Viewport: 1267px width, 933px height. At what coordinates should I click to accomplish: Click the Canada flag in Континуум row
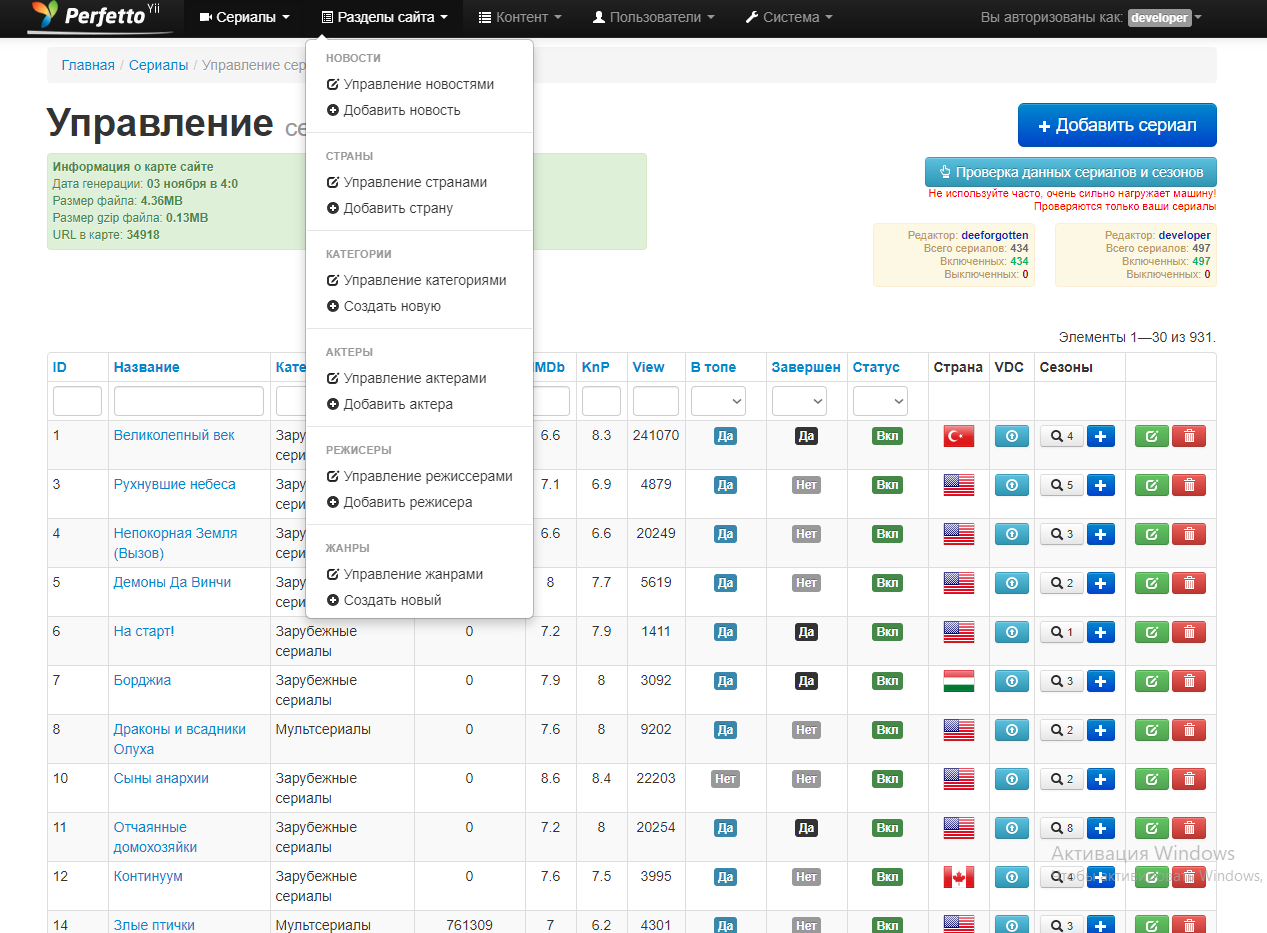(x=958, y=877)
